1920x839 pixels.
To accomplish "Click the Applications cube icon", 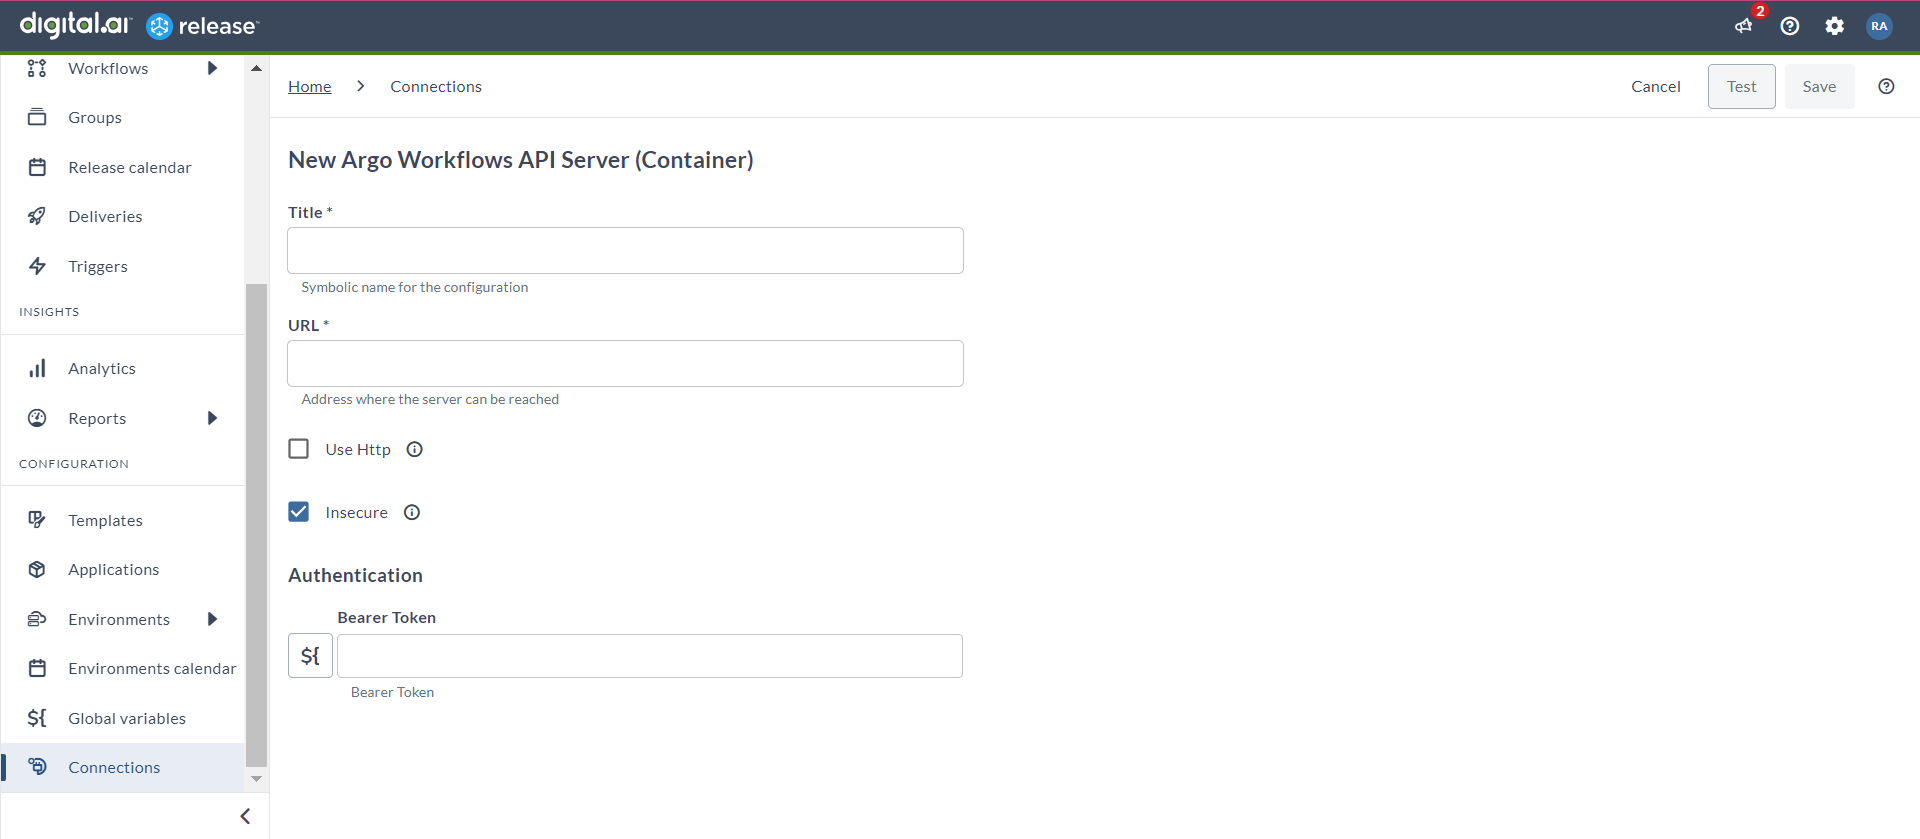I will 37,569.
